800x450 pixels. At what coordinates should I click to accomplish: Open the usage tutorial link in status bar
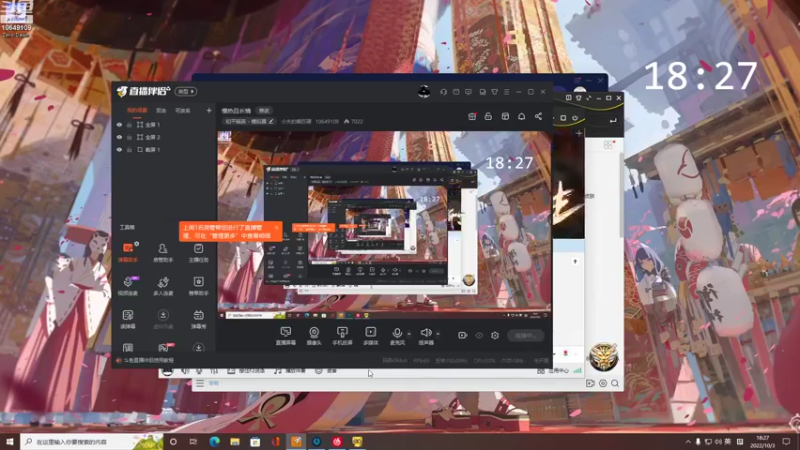click(x=148, y=360)
